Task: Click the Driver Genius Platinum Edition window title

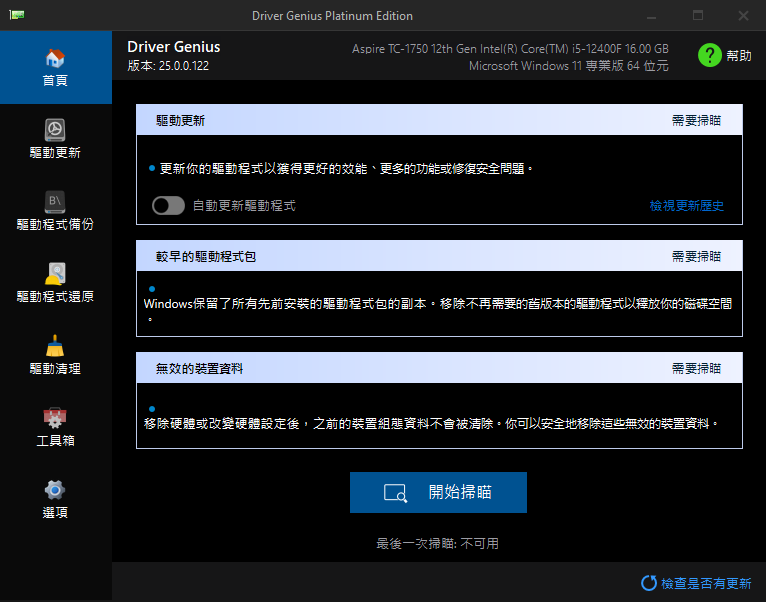Action: coord(332,16)
